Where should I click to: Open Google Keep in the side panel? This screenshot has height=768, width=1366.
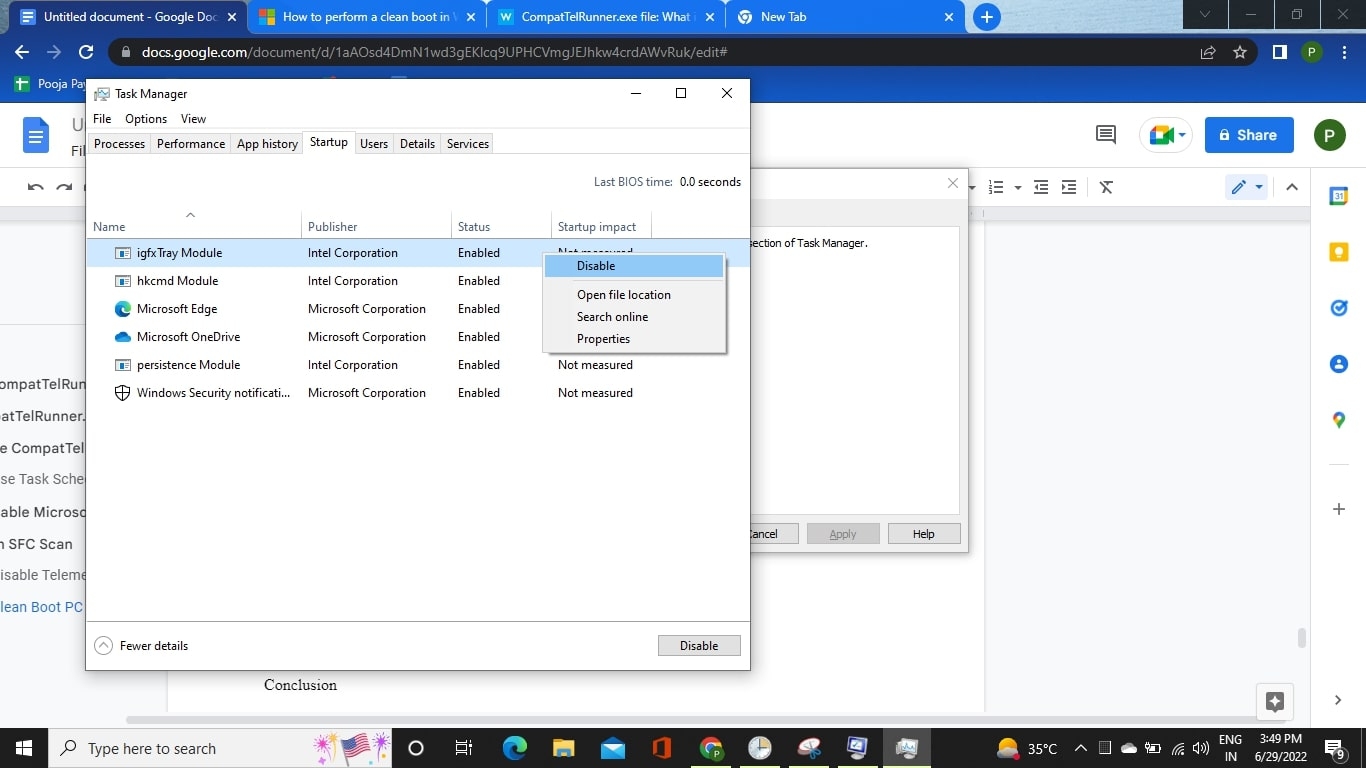(1339, 253)
